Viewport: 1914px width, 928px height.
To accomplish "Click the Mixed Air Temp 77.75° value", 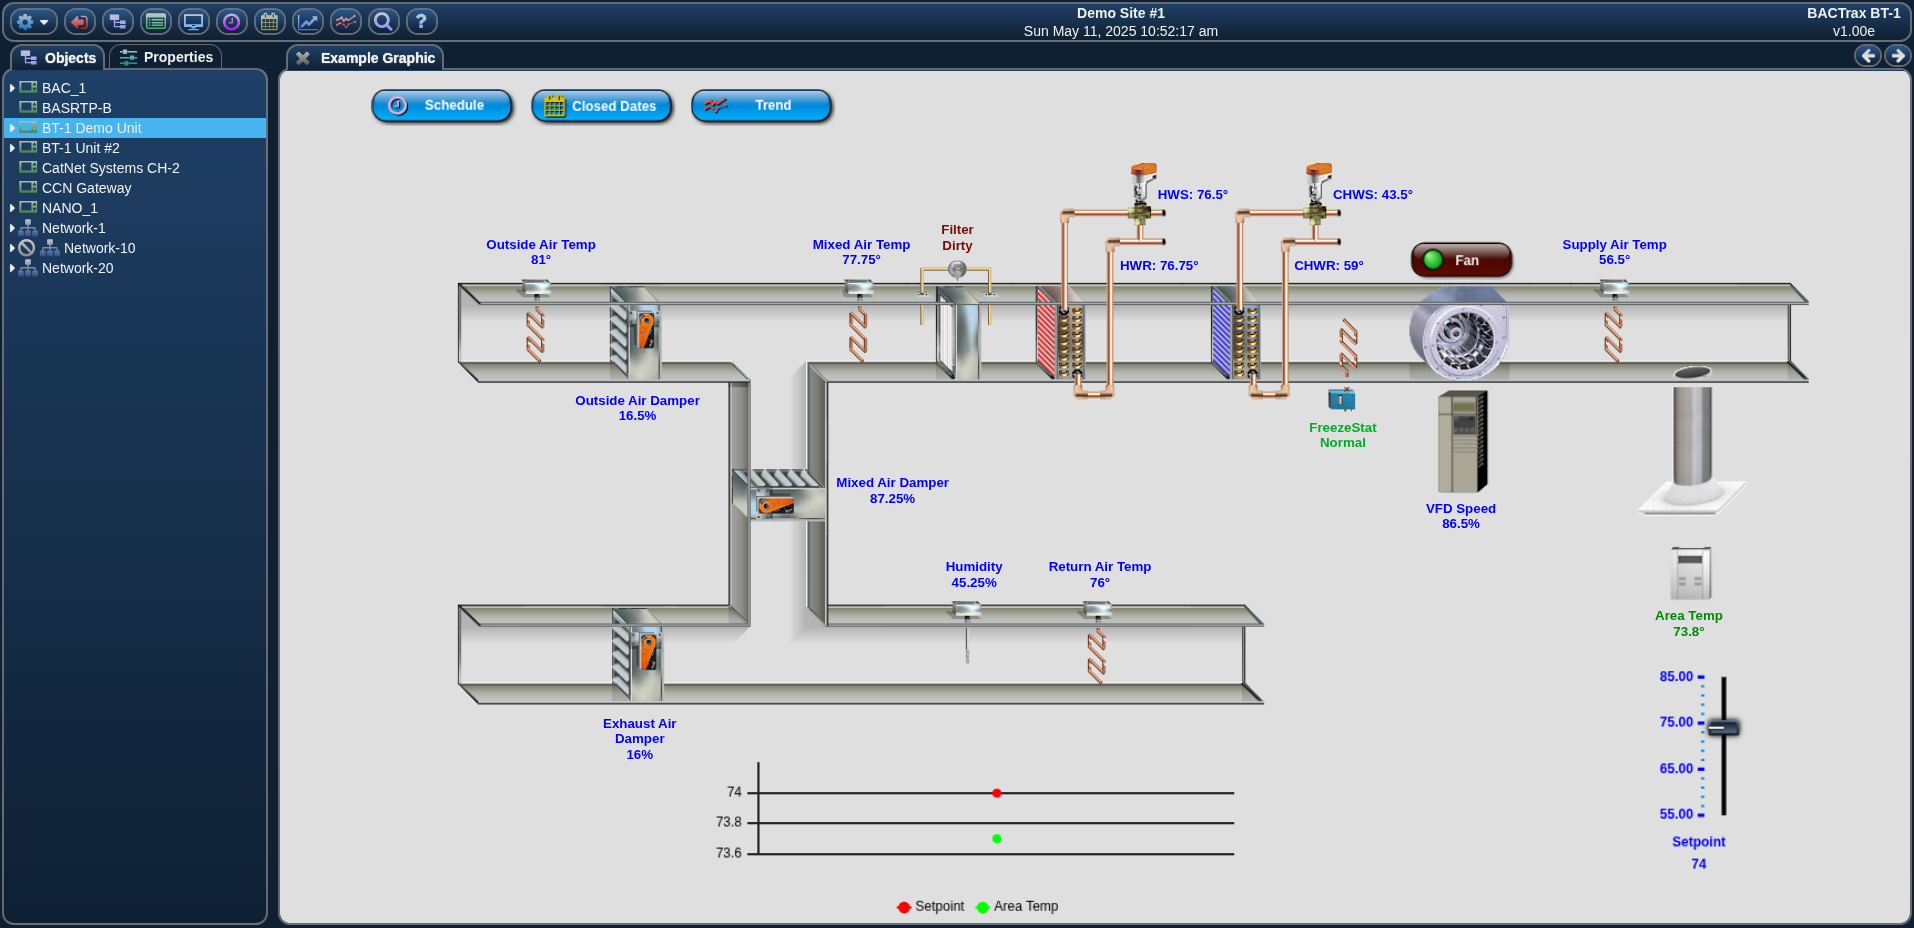I will pyautogui.click(x=861, y=260).
